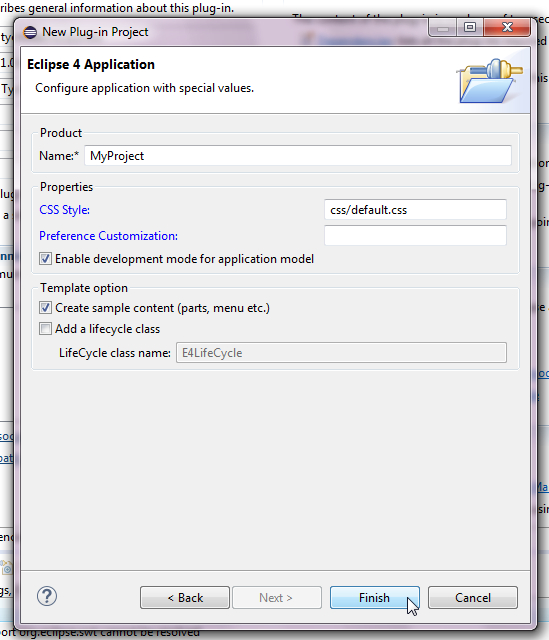Viewport: 549px width, 640px height.
Task: Toggle Enable development mode for application model
Action: pyautogui.click(x=45, y=259)
